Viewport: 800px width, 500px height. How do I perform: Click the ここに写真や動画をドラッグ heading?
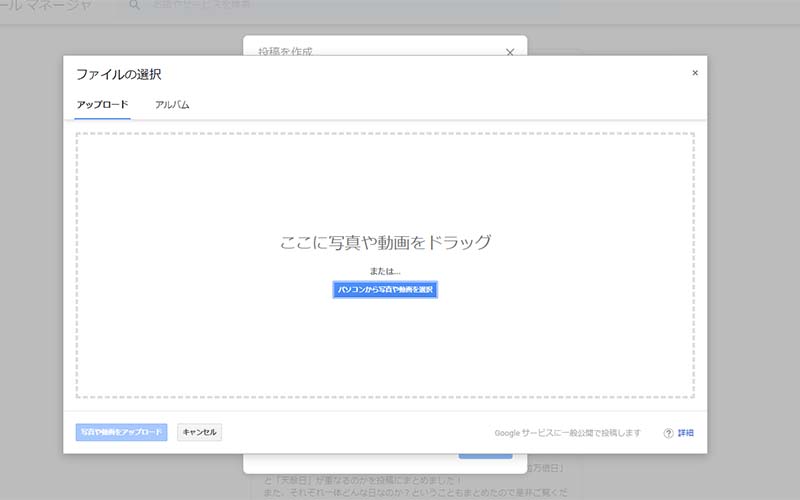(385, 242)
